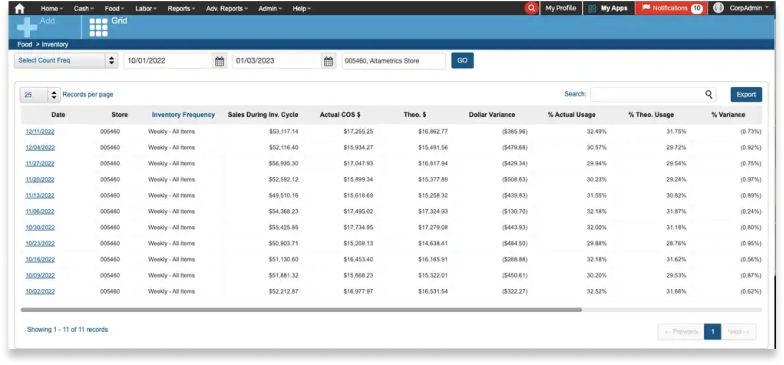
Task: Open the Adv. Reports menu
Action: [226, 8]
